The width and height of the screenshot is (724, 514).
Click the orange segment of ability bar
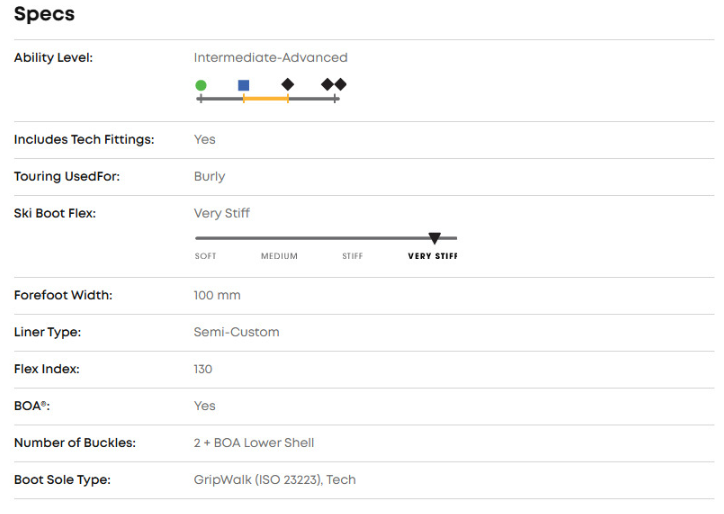pyautogui.click(x=266, y=99)
